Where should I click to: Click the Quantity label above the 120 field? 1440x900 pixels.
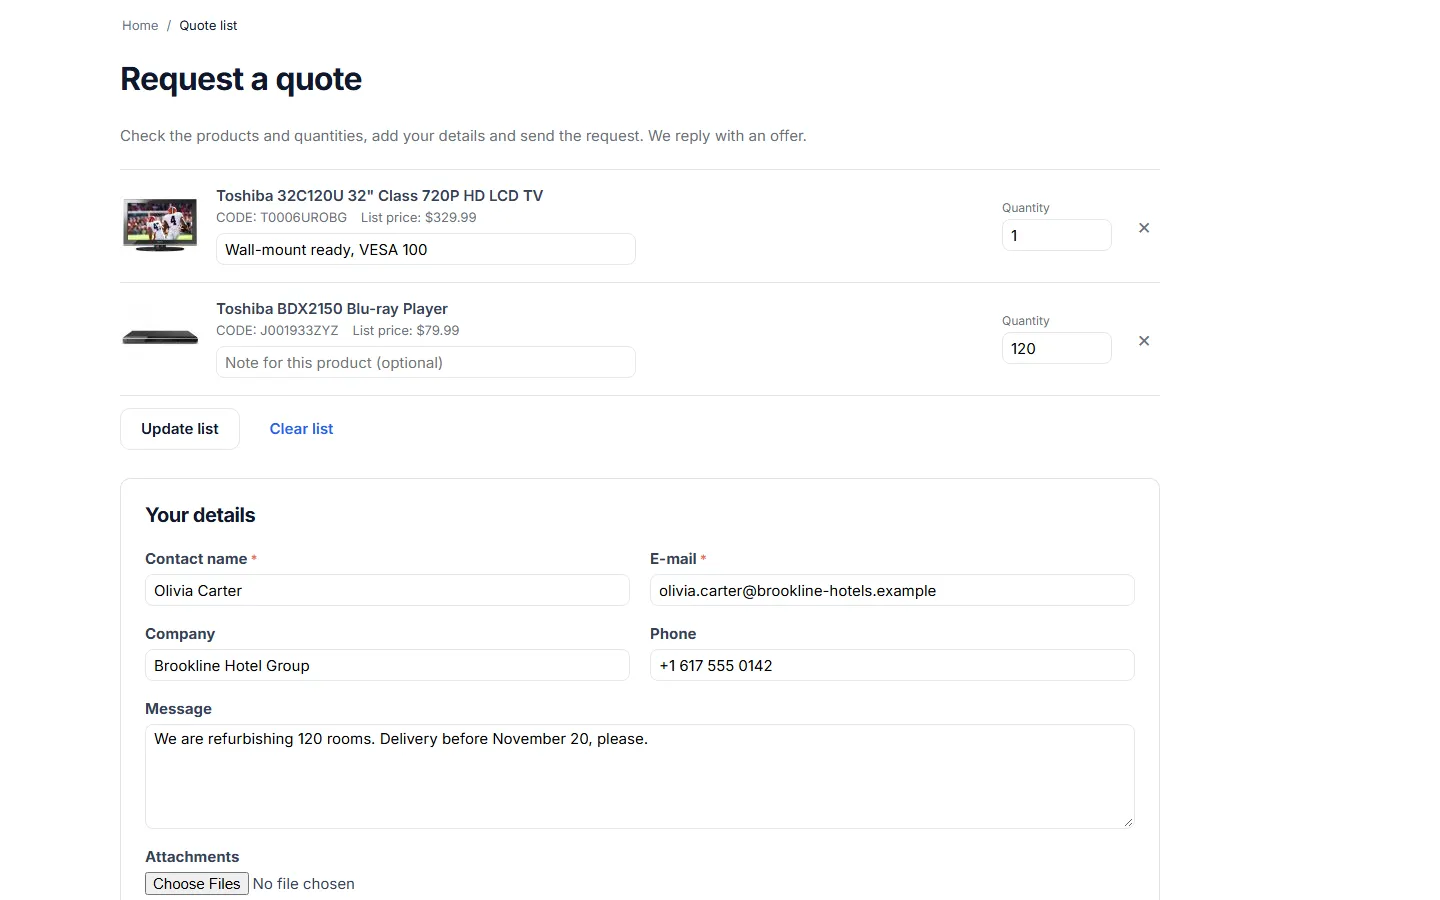click(1026, 321)
